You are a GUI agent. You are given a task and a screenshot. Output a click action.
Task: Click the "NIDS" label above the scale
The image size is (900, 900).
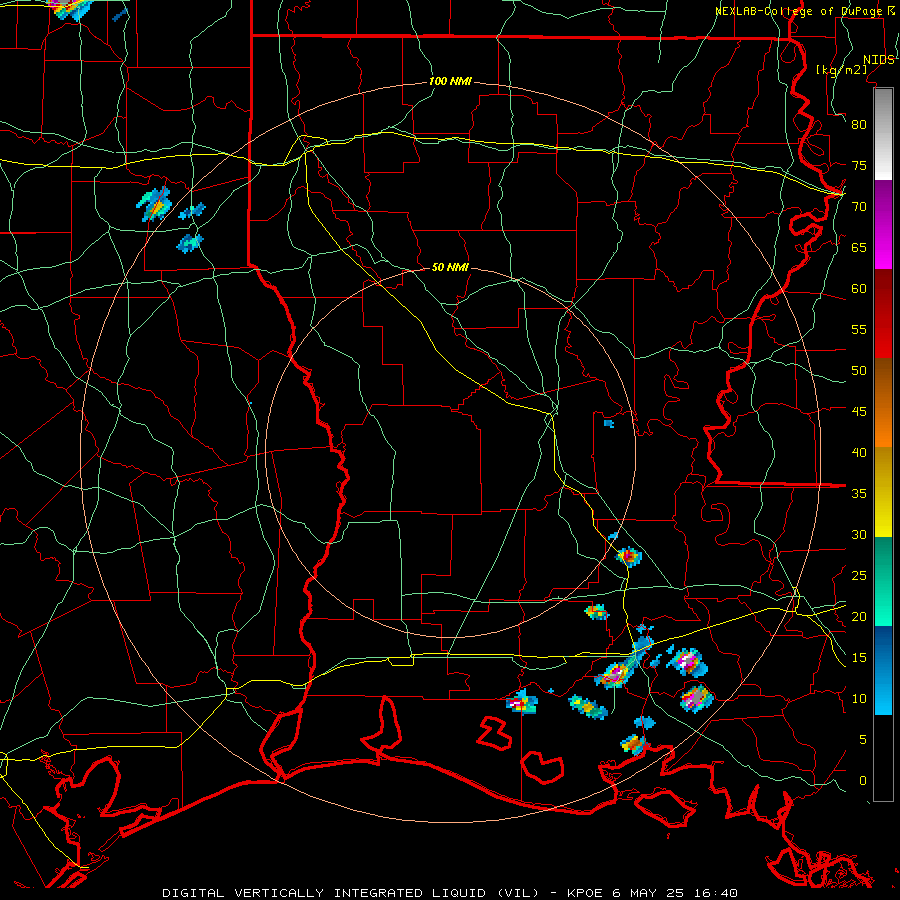click(879, 60)
